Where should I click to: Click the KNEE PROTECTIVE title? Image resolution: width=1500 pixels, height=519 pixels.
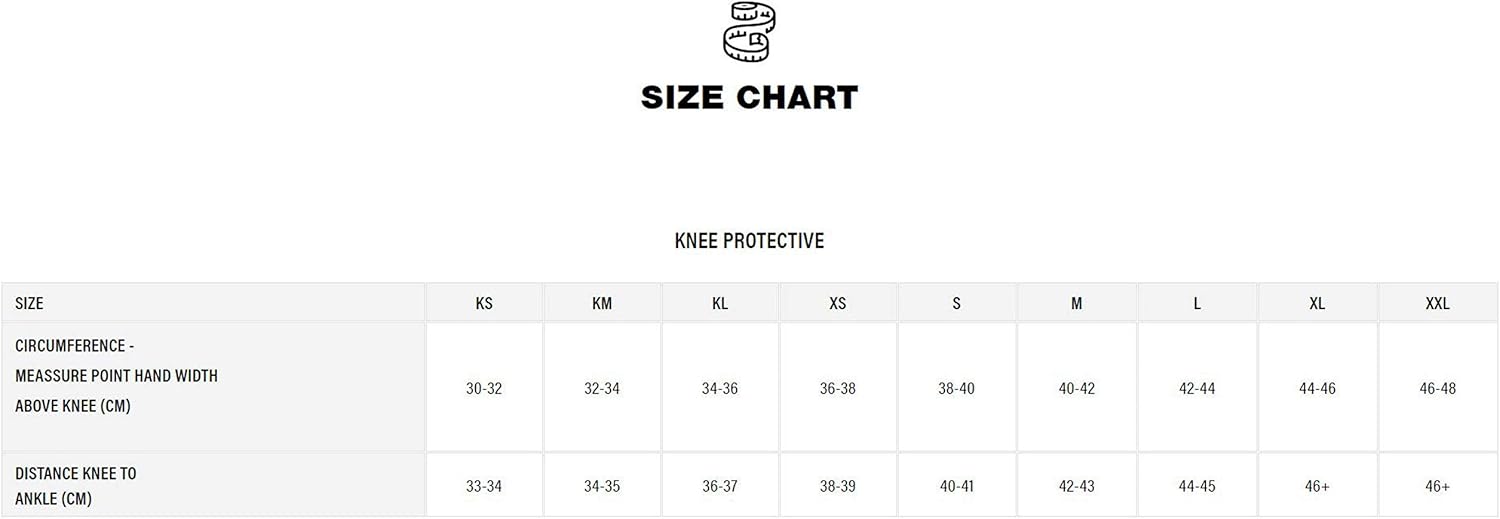tap(749, 241)
